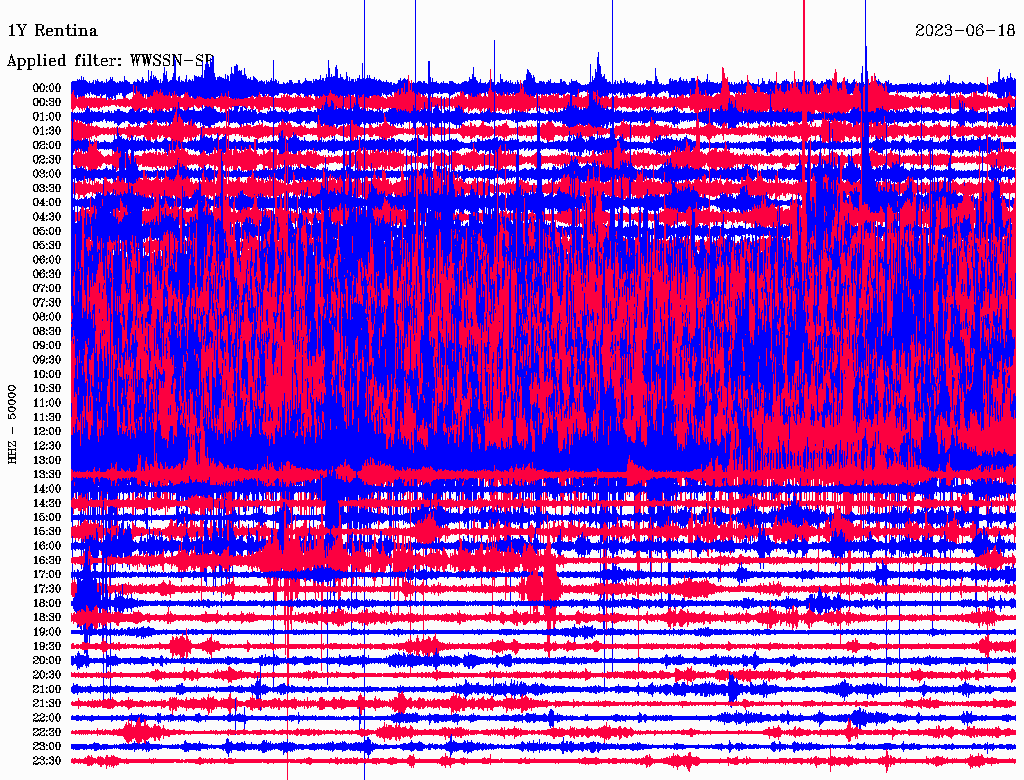Select the 02:00 time label

[47, 146]
